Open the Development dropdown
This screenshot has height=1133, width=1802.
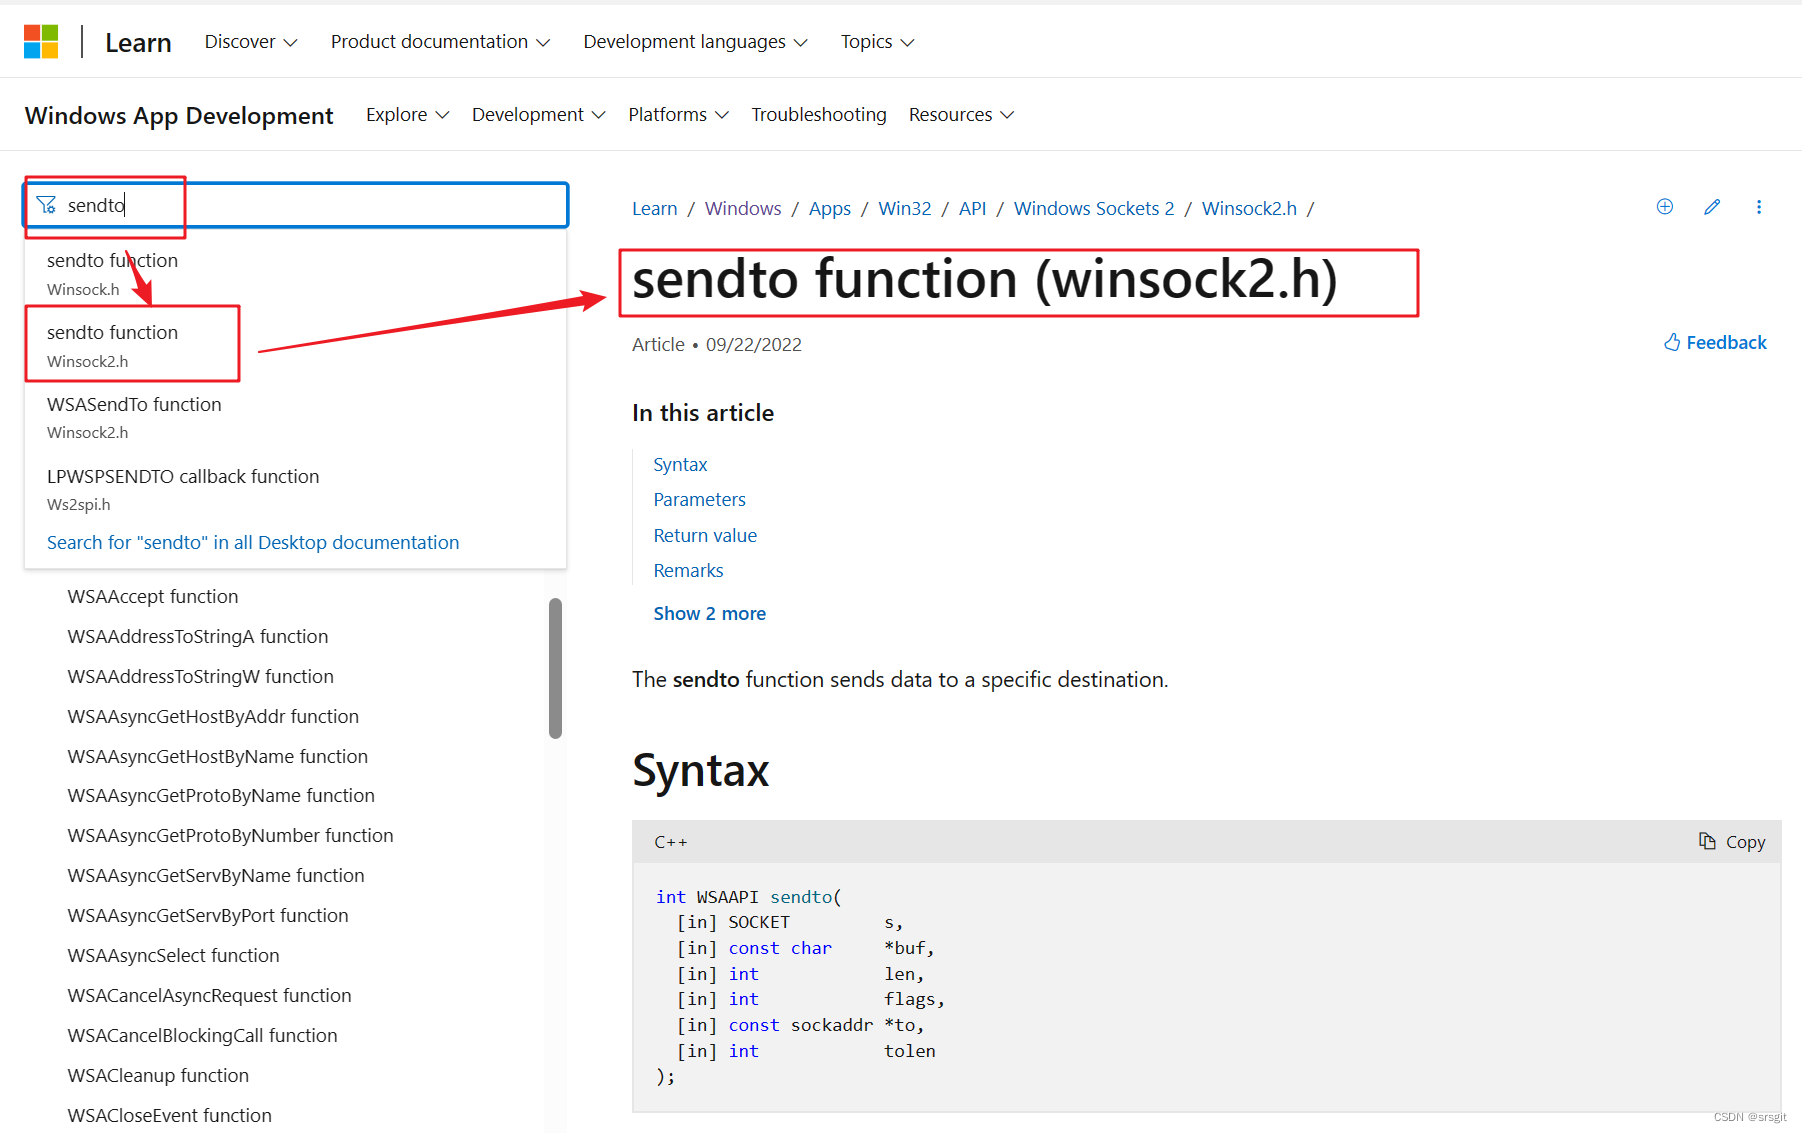pos(538,115)
